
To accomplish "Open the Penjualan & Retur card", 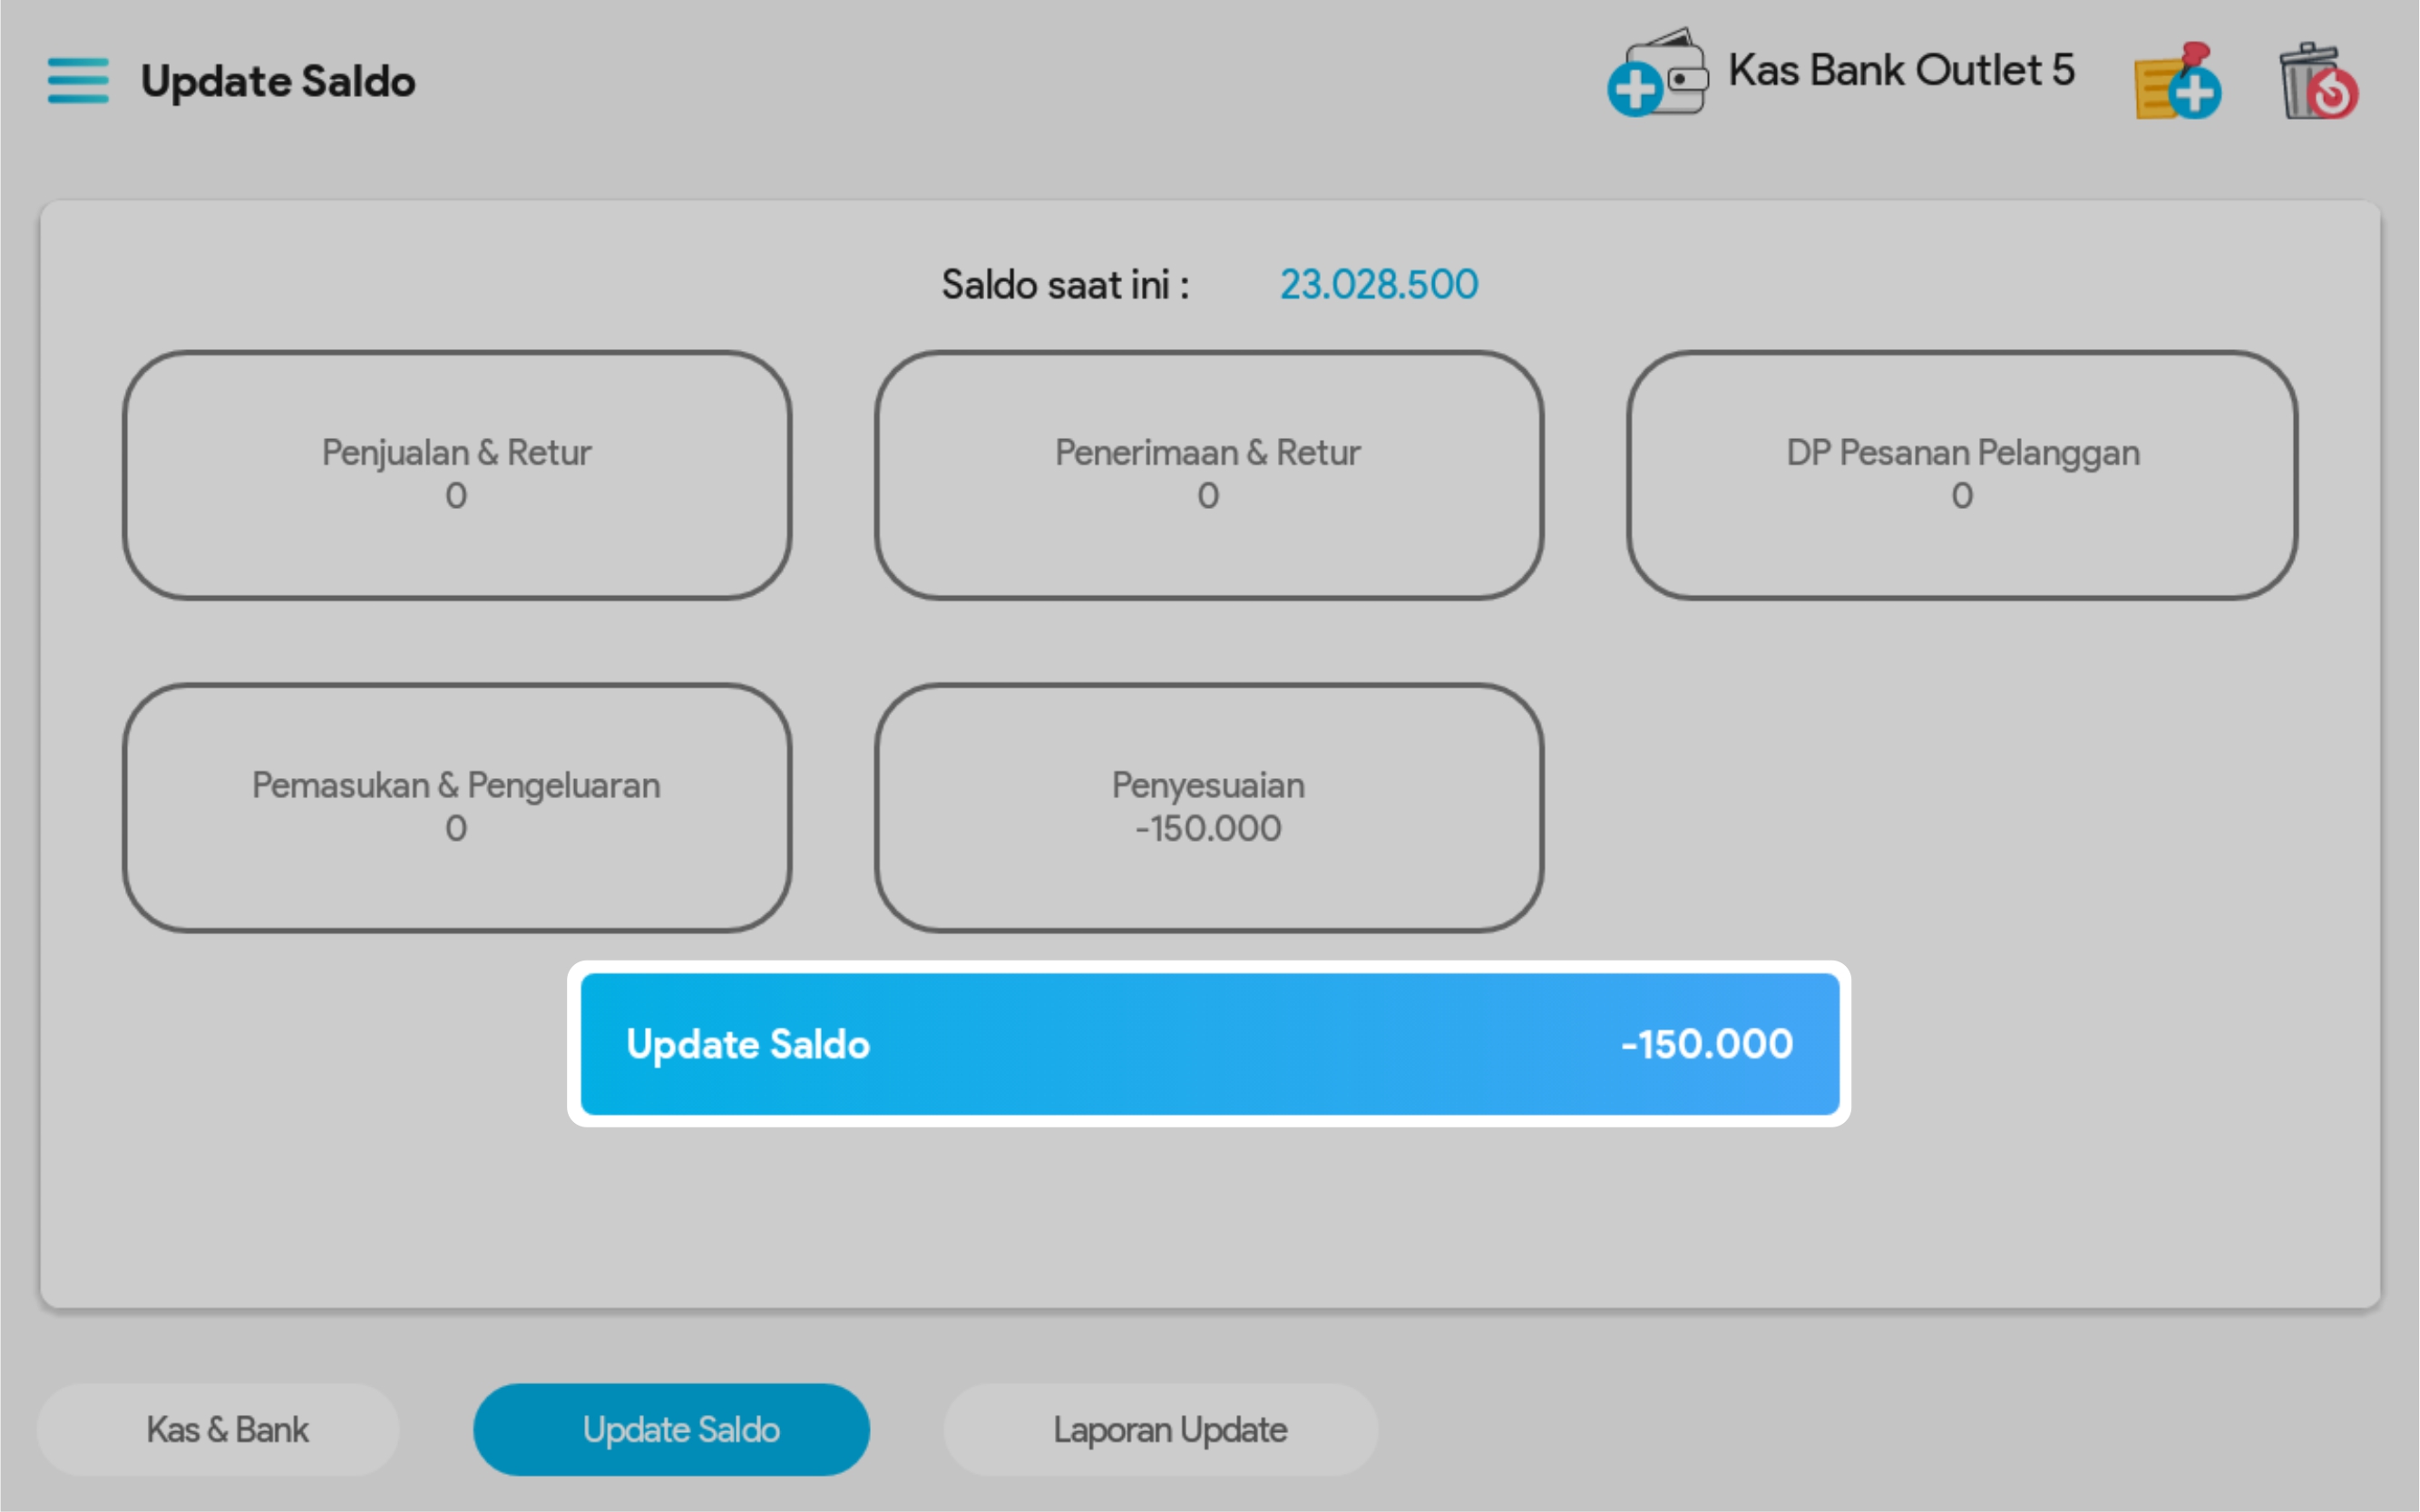I will click(x=457, y=475).
